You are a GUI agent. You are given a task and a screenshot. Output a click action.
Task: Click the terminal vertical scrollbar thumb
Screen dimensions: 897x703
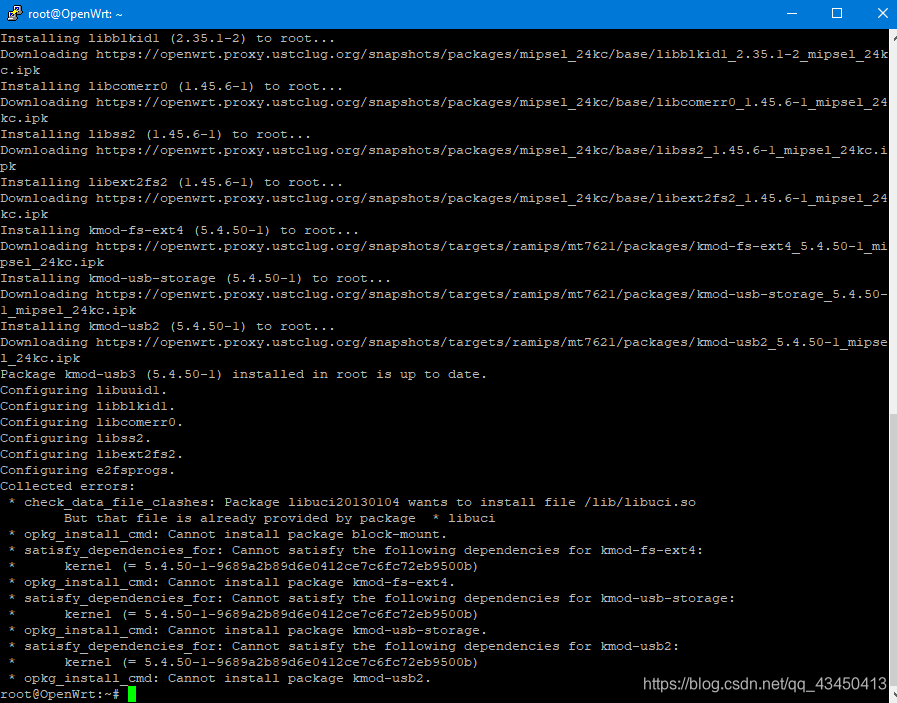[x=894, y=548]
